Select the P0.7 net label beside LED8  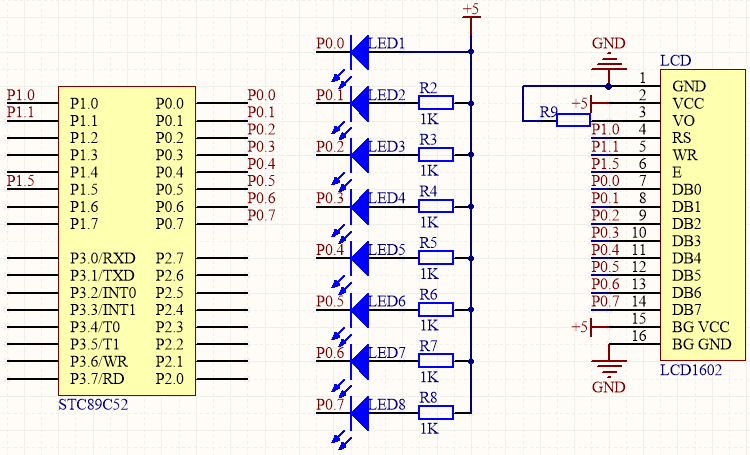tap(330, 405)
